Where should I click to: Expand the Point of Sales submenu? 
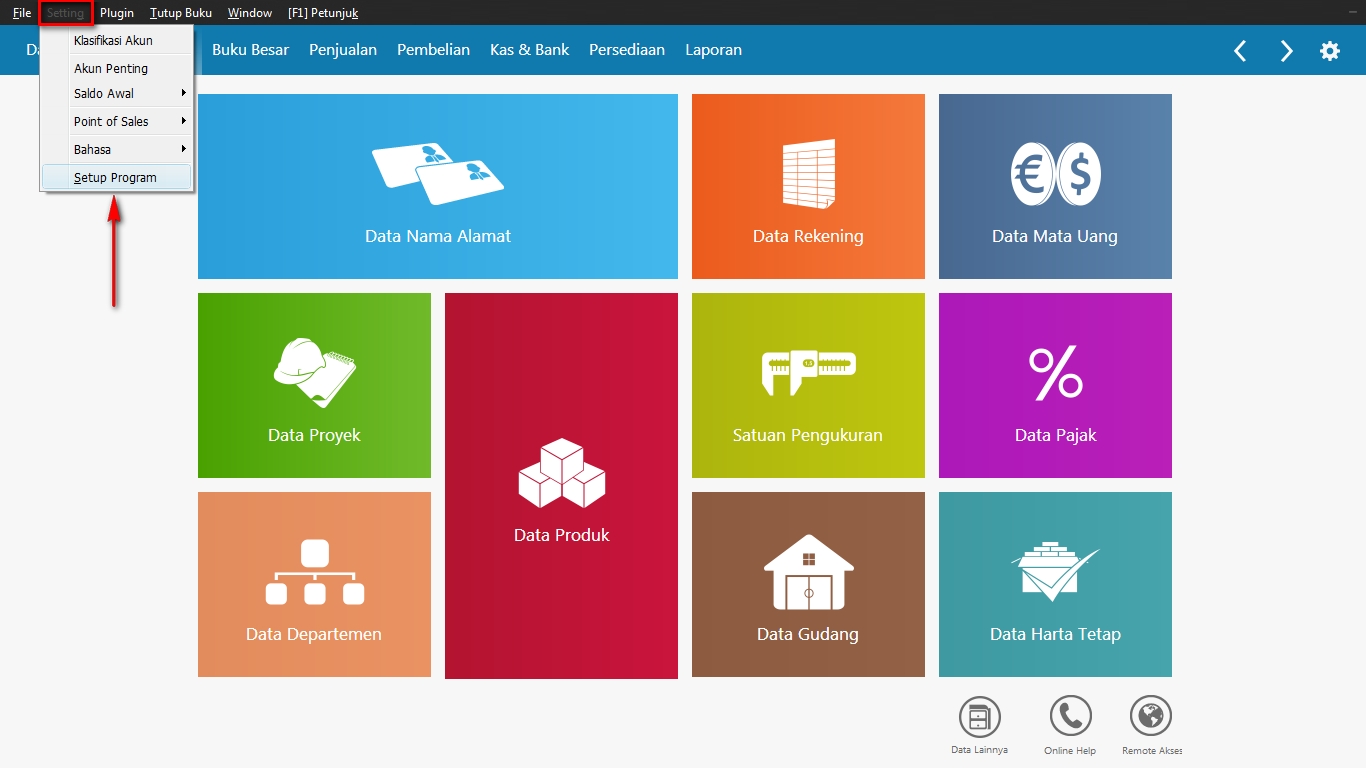117,121
